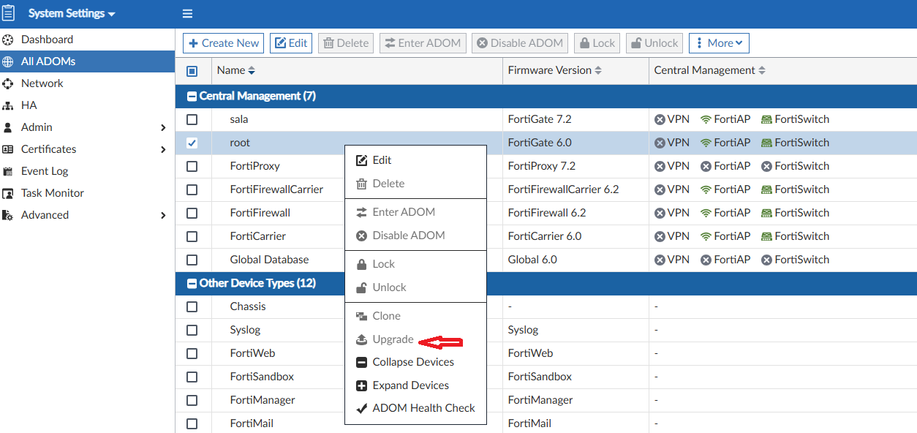Click the hamburger menu icon in the header

tap(187, 14)
